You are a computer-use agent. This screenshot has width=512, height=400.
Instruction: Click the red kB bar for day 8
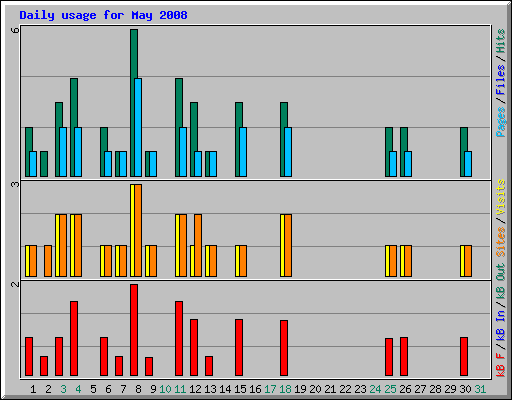click(134, 330)
